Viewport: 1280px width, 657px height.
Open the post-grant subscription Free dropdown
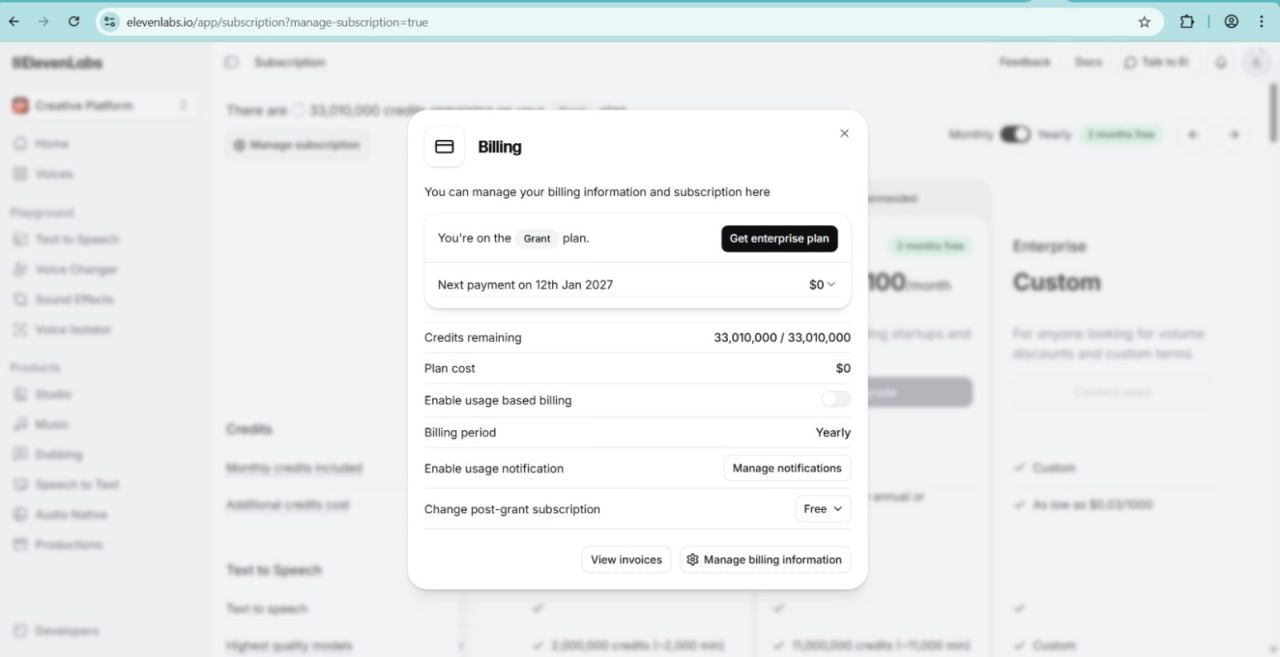point(823,509)
